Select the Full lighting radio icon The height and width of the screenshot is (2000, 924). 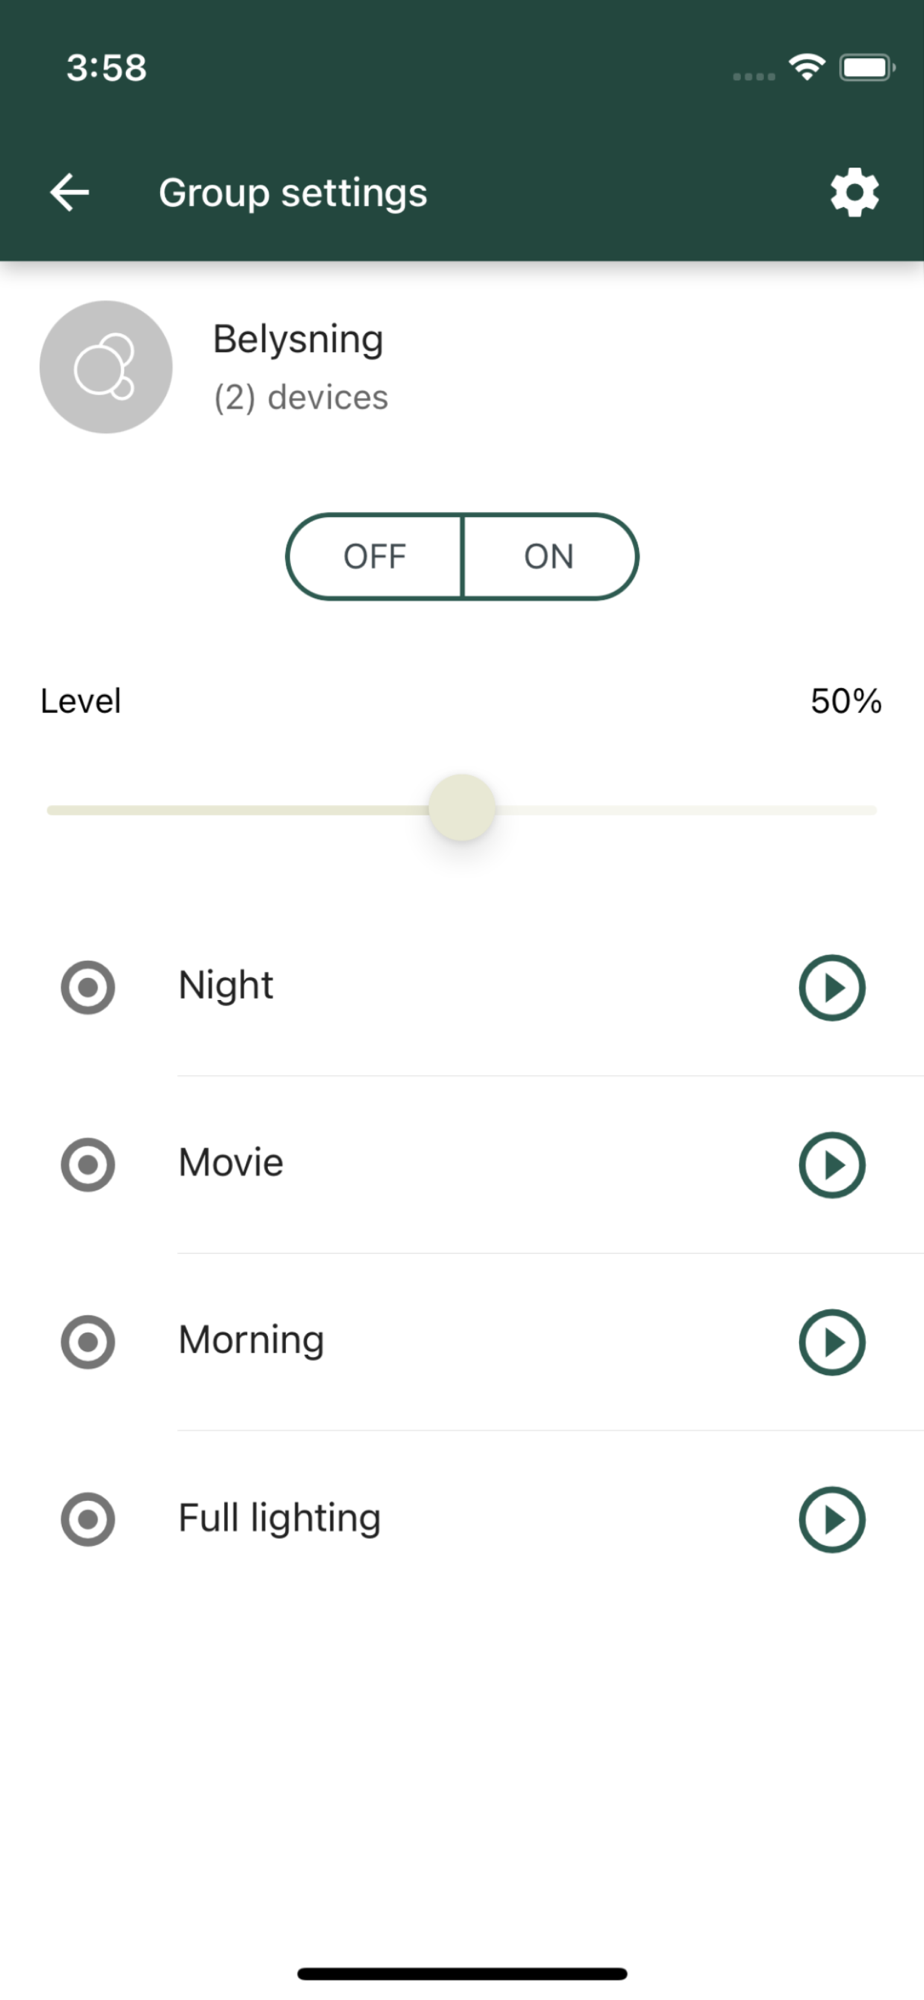88,1519
